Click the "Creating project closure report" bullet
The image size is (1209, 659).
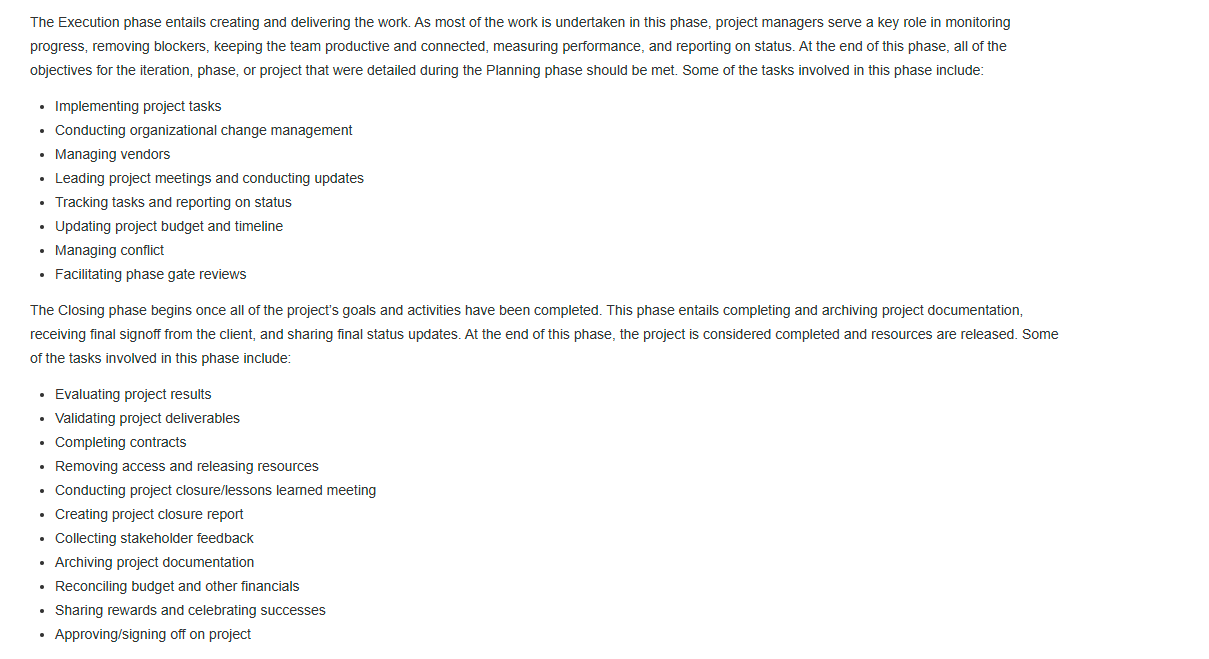click(149, 514)
